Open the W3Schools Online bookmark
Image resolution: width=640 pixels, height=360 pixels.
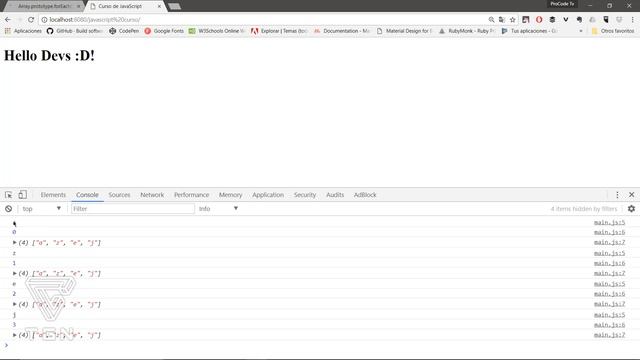point(217,31)
